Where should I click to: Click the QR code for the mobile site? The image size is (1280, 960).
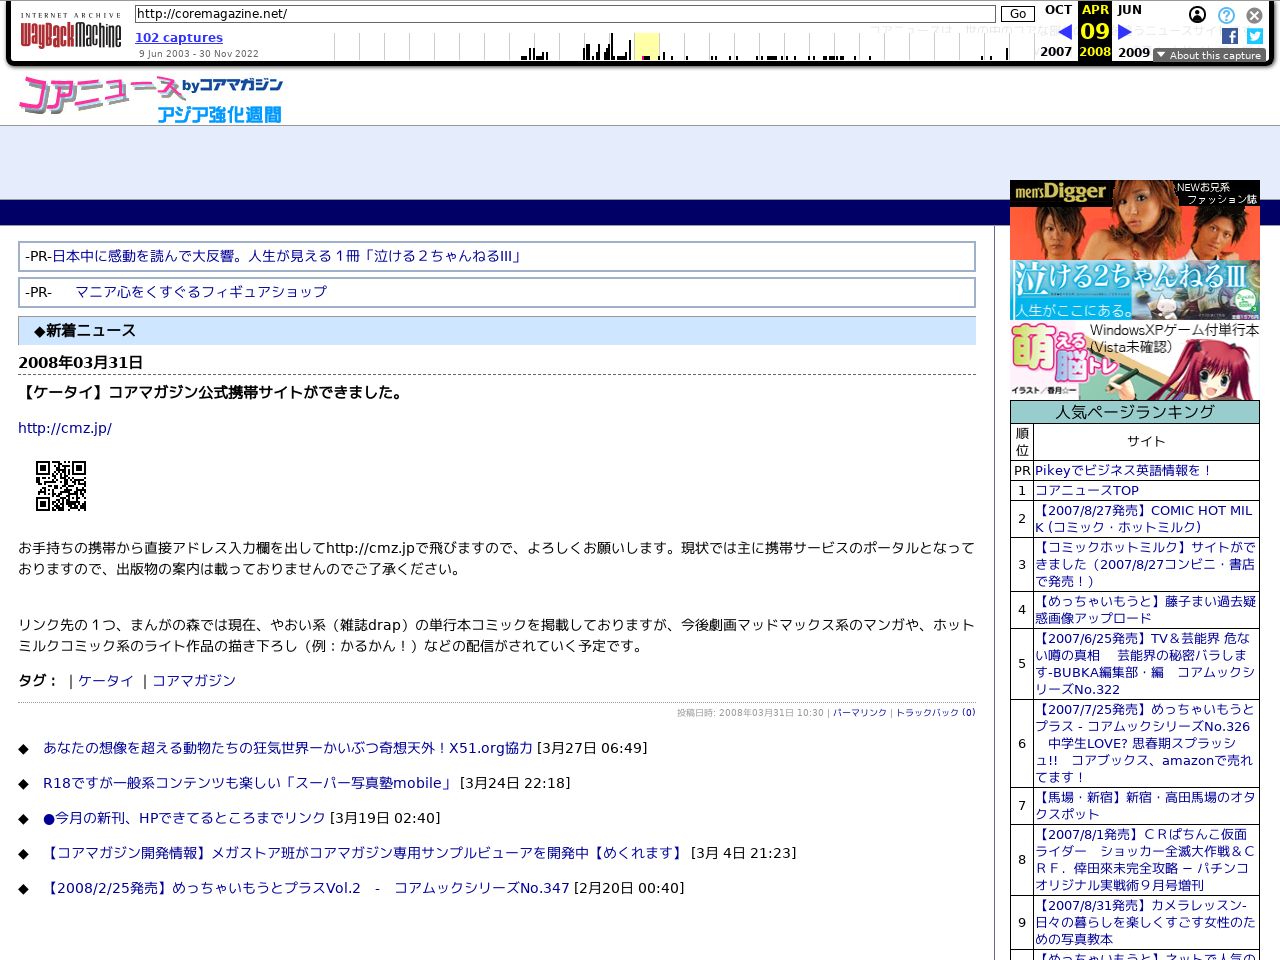[61, 487]
